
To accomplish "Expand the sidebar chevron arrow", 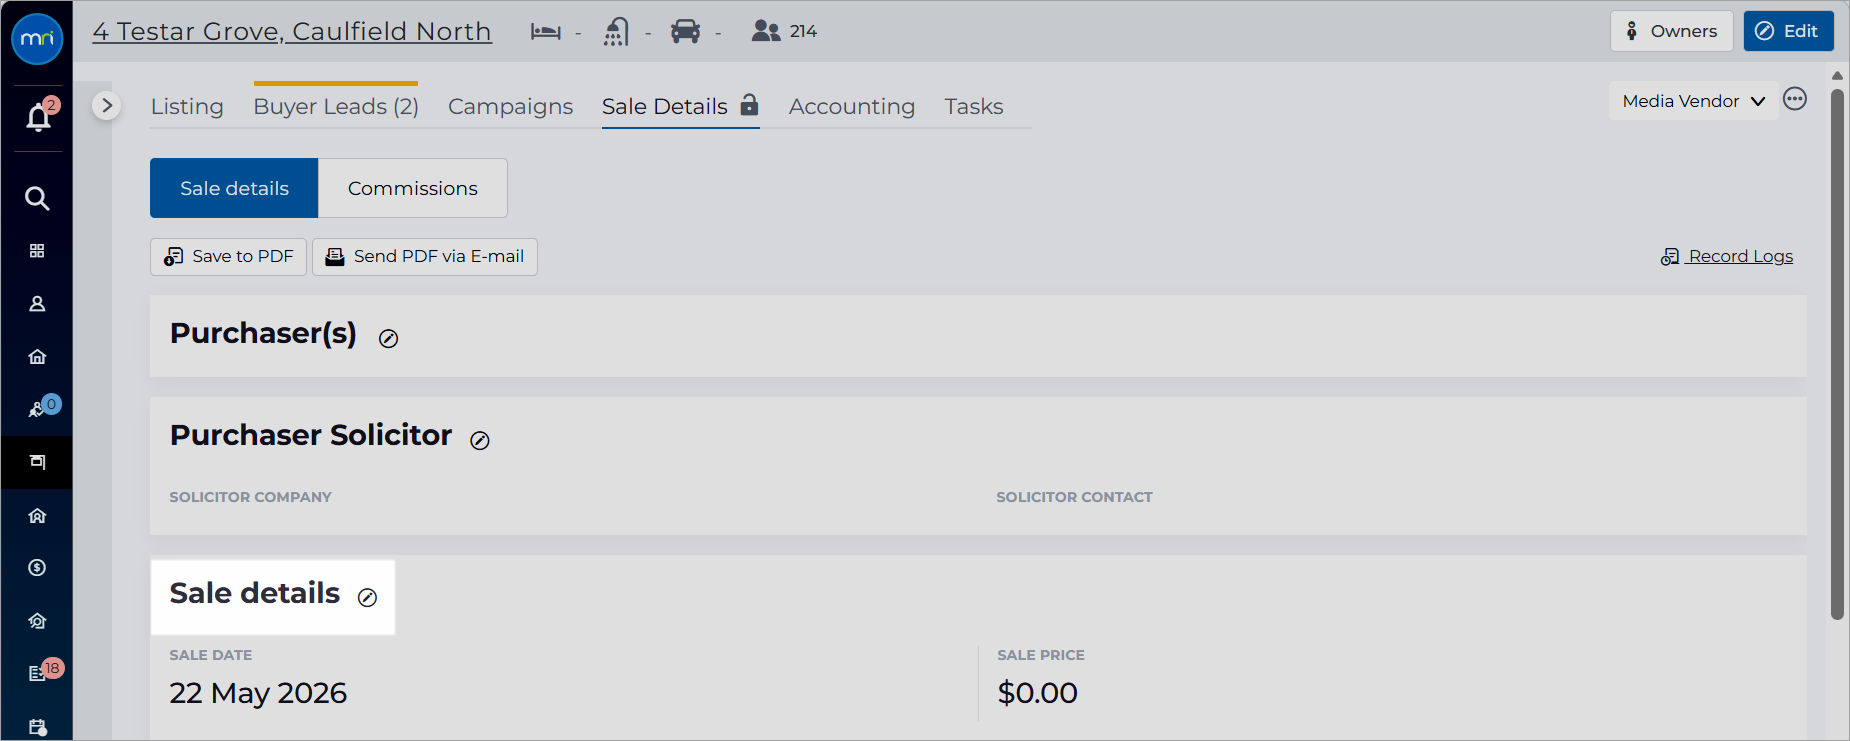I will [x=107, y=105].
